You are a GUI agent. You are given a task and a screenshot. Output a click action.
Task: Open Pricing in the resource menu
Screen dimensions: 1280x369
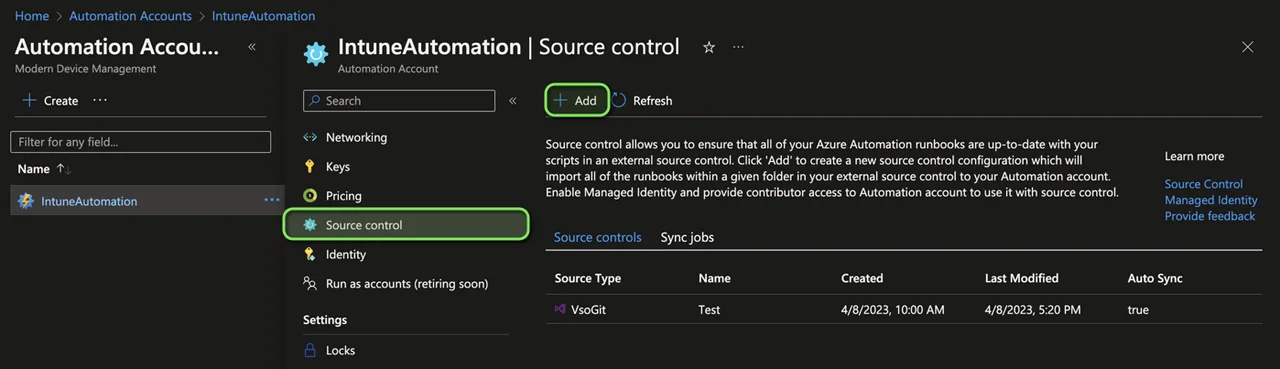344,196
